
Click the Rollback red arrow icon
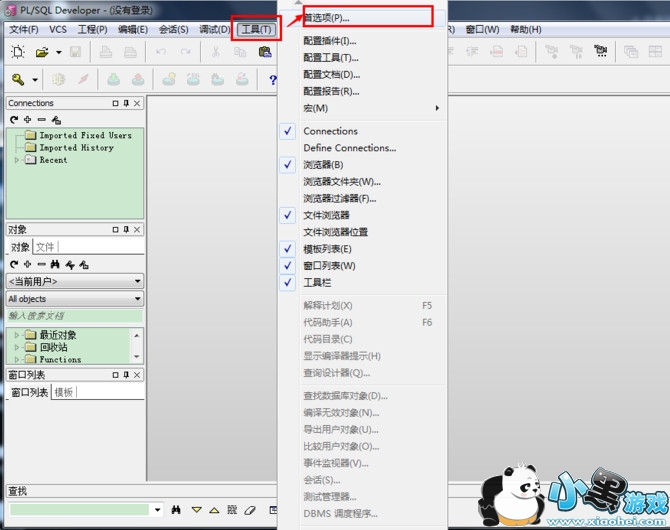pyautogui.click(x=138, y=80)
